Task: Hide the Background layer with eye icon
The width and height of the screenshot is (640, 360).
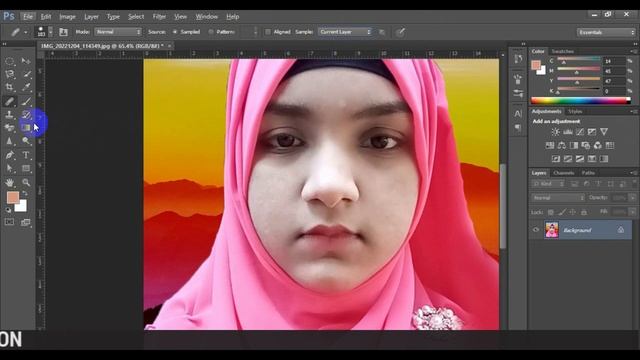Action: [x=536, y=230]
